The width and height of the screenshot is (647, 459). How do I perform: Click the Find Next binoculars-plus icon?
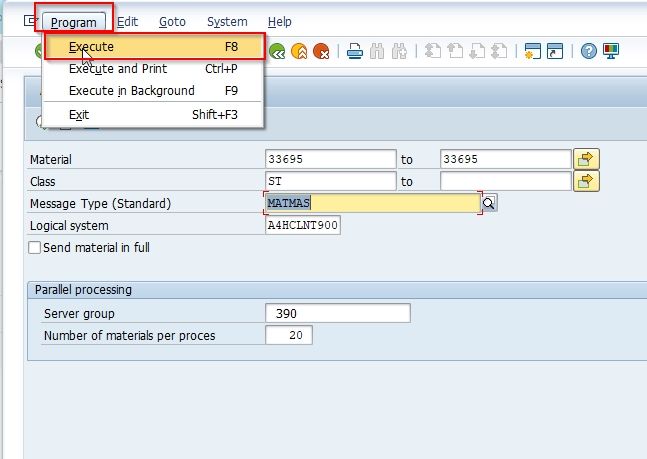399,52
